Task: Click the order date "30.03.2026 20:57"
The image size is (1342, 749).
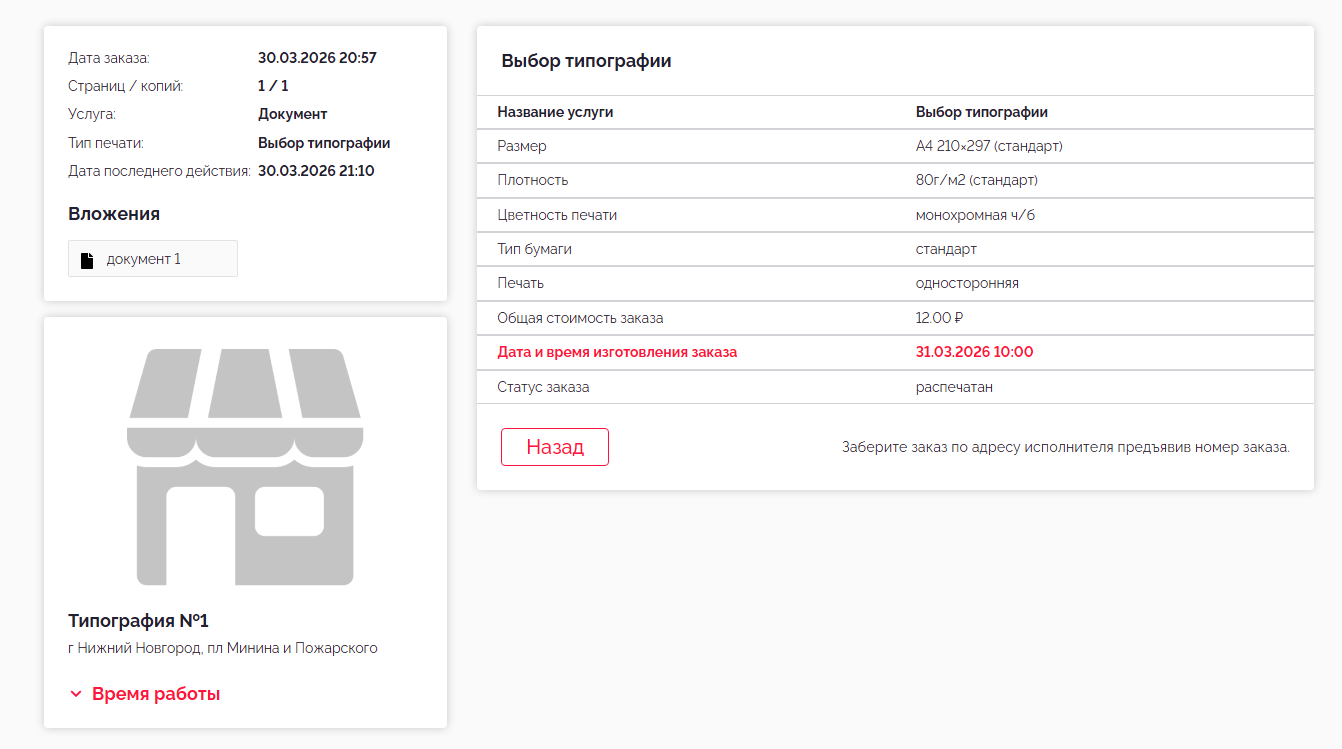Action: (x=317, y=58)
